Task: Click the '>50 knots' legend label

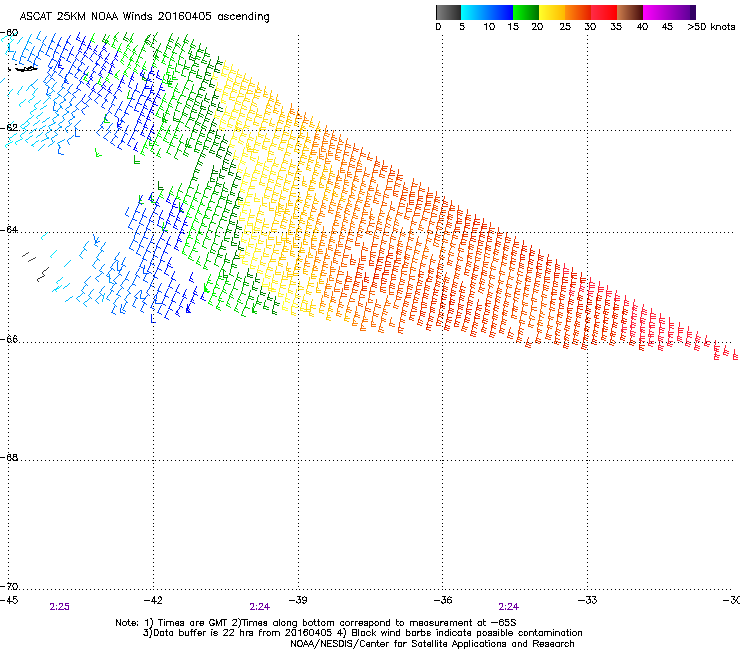Action: [x=711, y=27]
